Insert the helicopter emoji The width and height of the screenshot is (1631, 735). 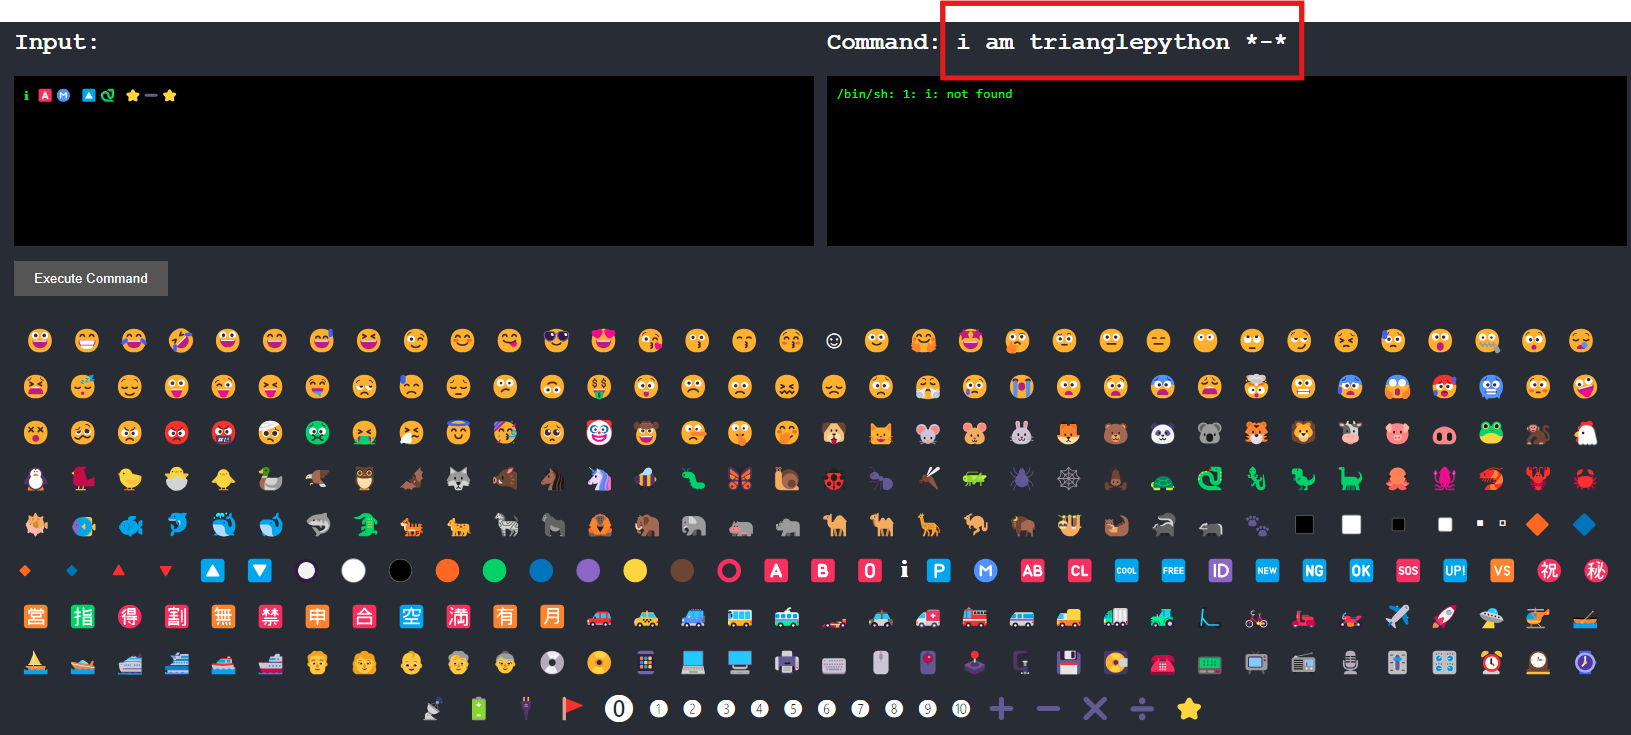click(1537, 617)
